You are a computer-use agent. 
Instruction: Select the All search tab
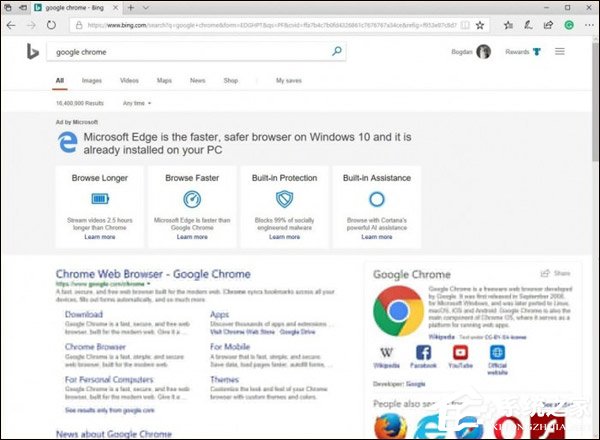tap(60, 80)
